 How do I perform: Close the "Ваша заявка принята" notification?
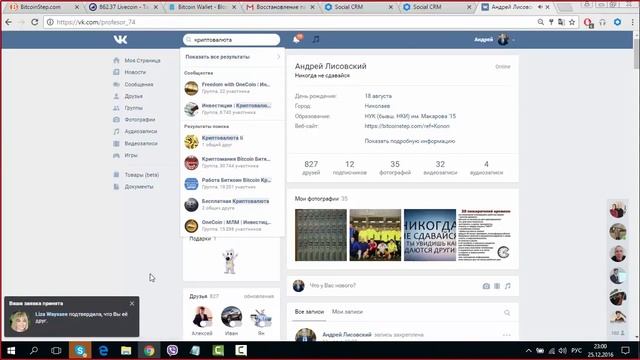(x=132, y=304)
